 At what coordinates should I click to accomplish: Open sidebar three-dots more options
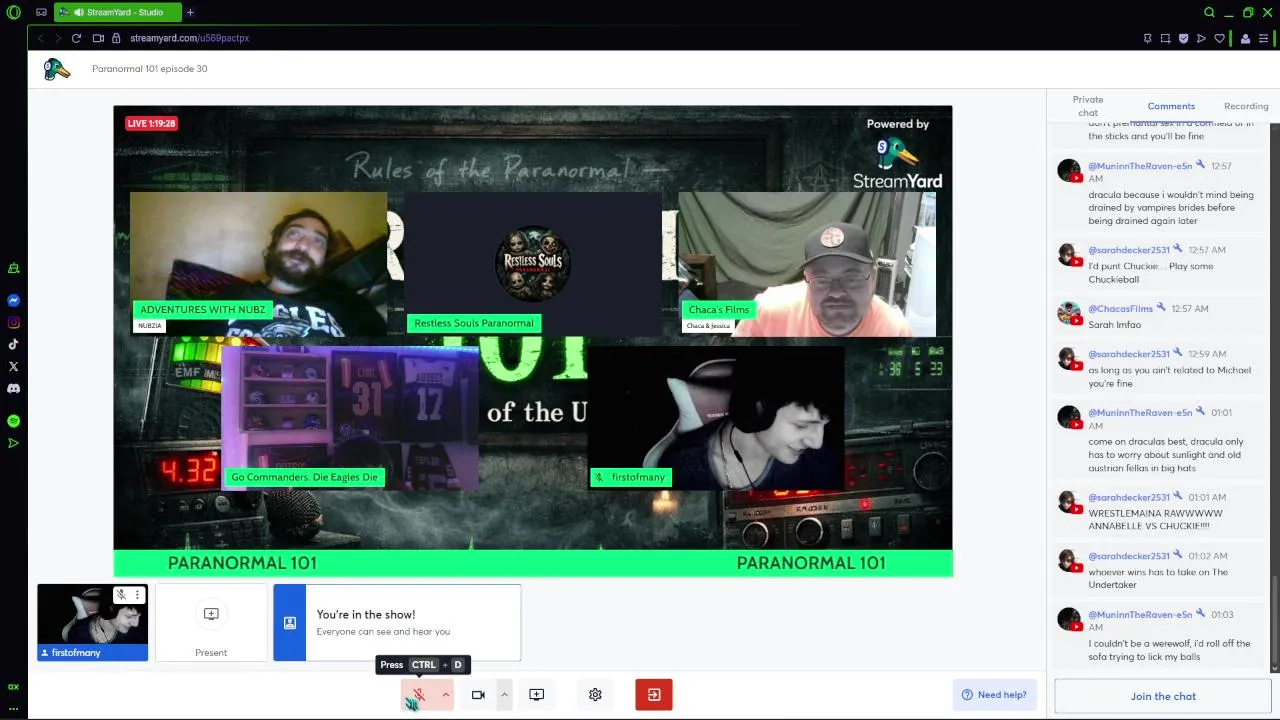(13, 707)
